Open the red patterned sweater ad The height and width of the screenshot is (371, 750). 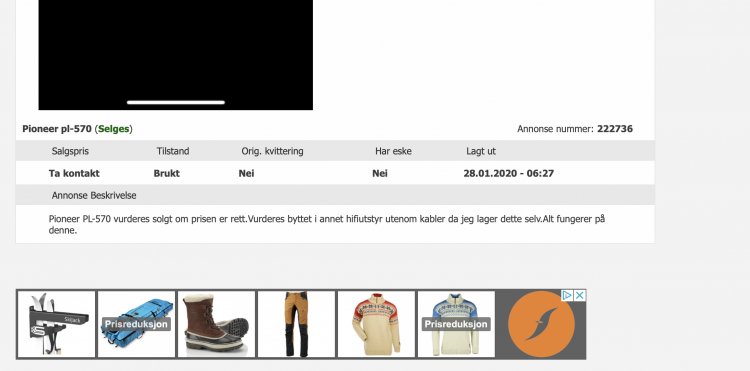376,324
